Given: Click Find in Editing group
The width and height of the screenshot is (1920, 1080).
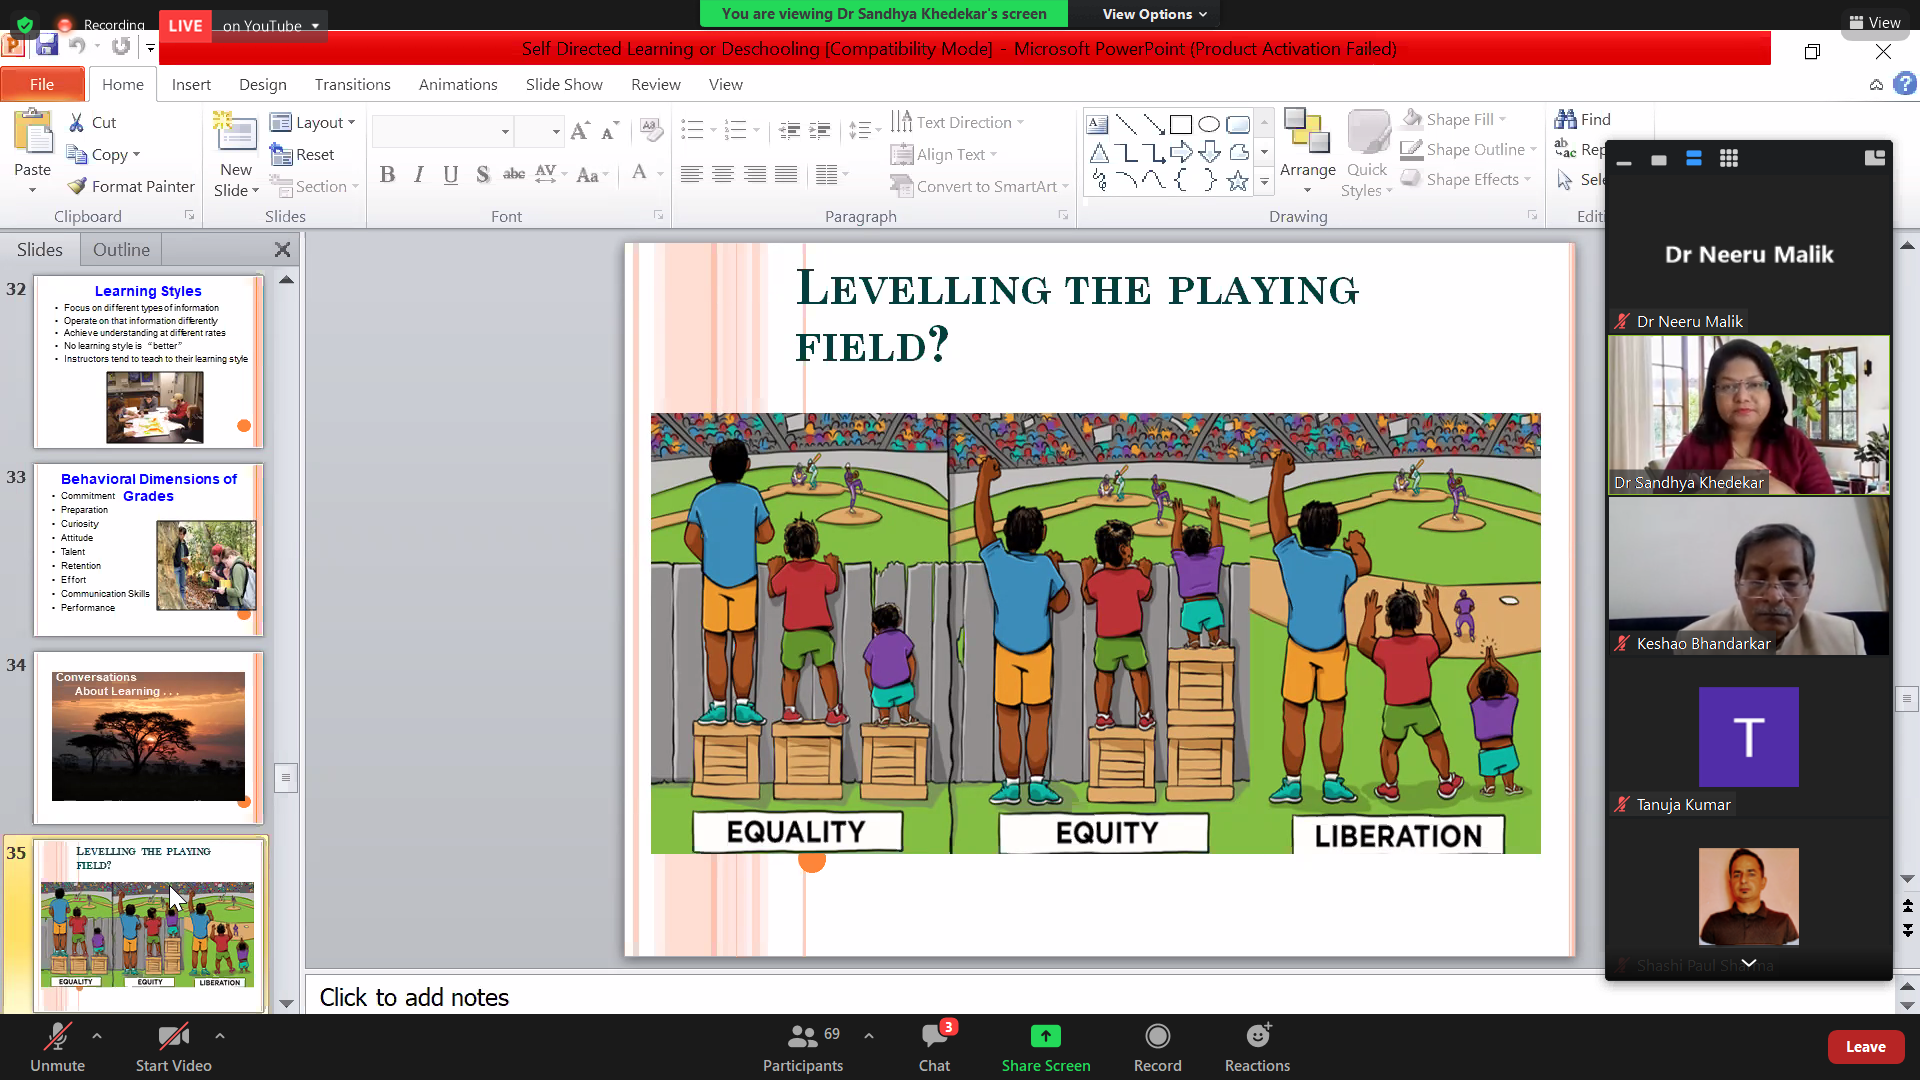Looking at the screenshot, I should tap(1583, 119).
